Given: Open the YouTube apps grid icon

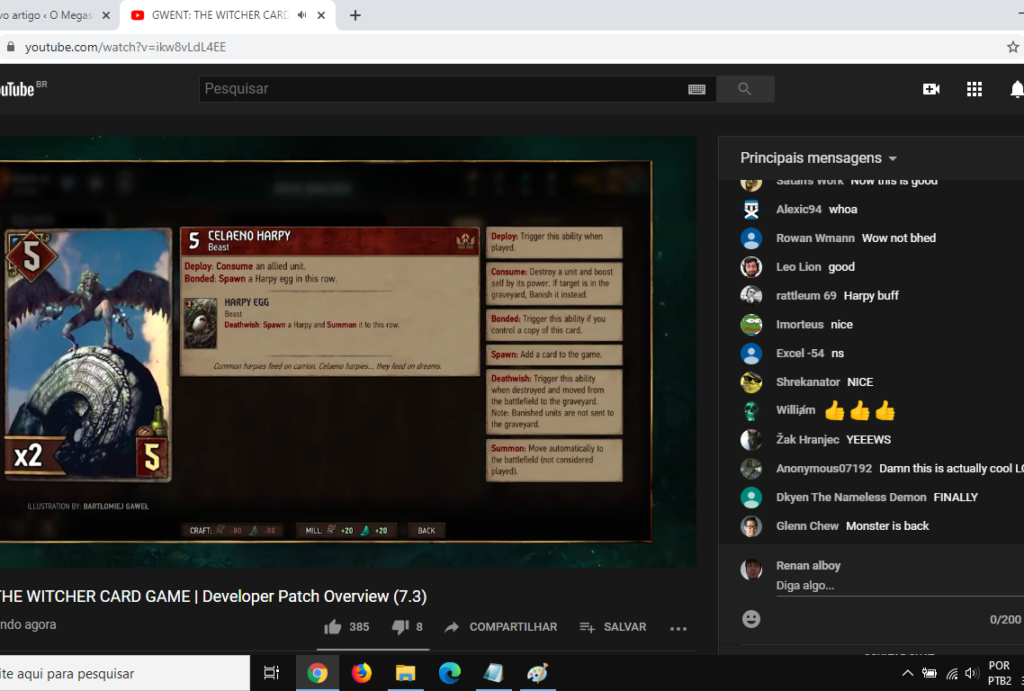Looking at the screenshot, I should [x=974, y=89].
